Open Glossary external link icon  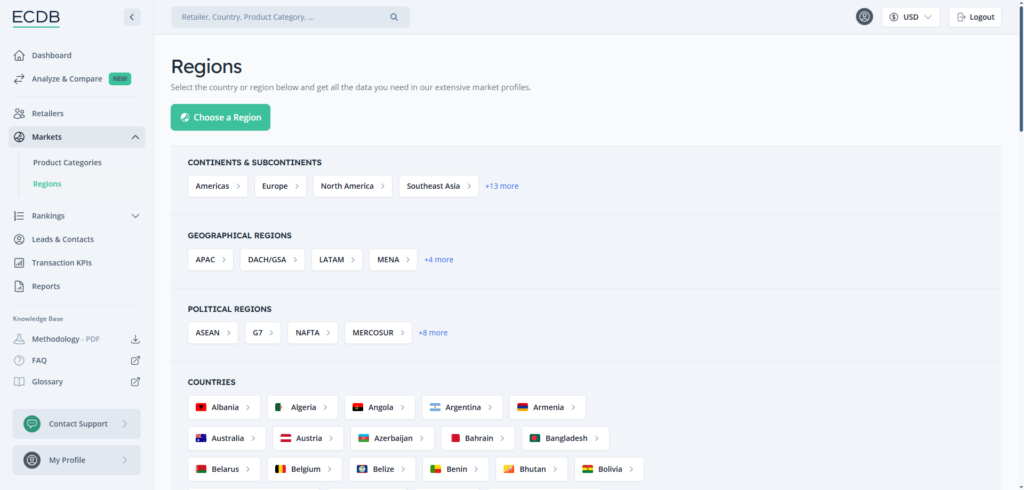pyautogui.click(x=135, y=382)
